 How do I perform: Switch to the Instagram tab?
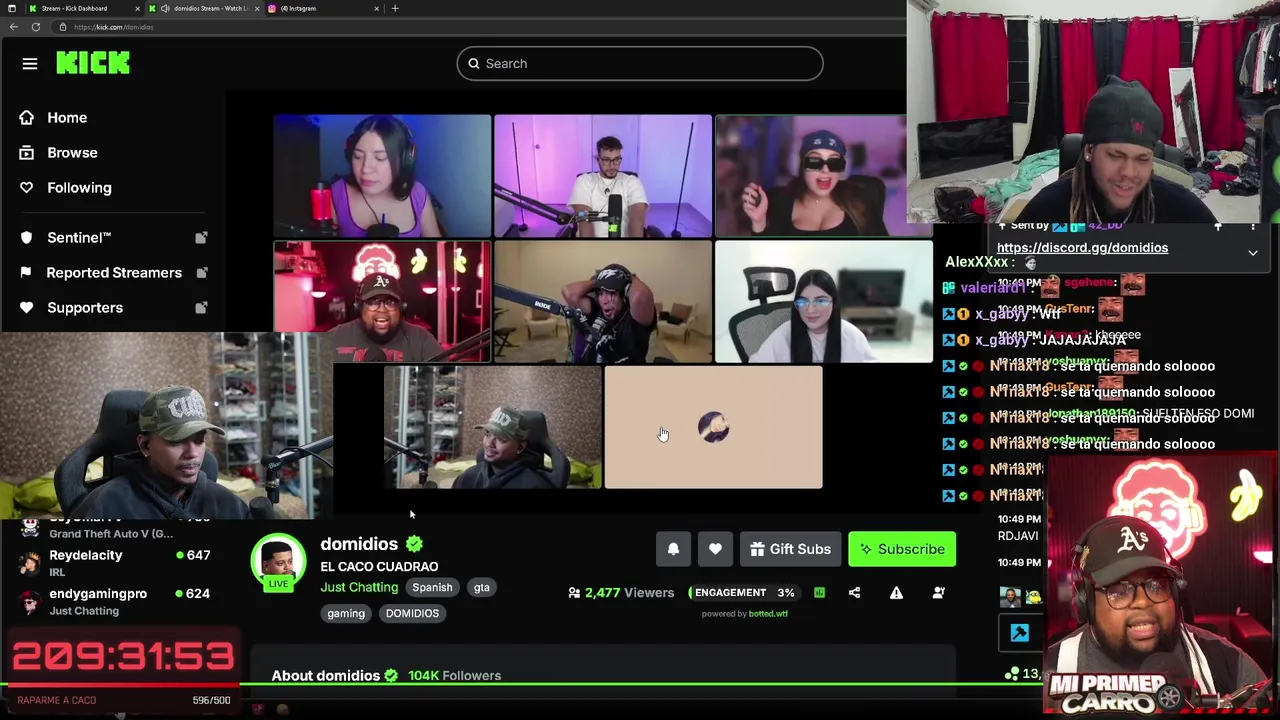click(323, 8)
